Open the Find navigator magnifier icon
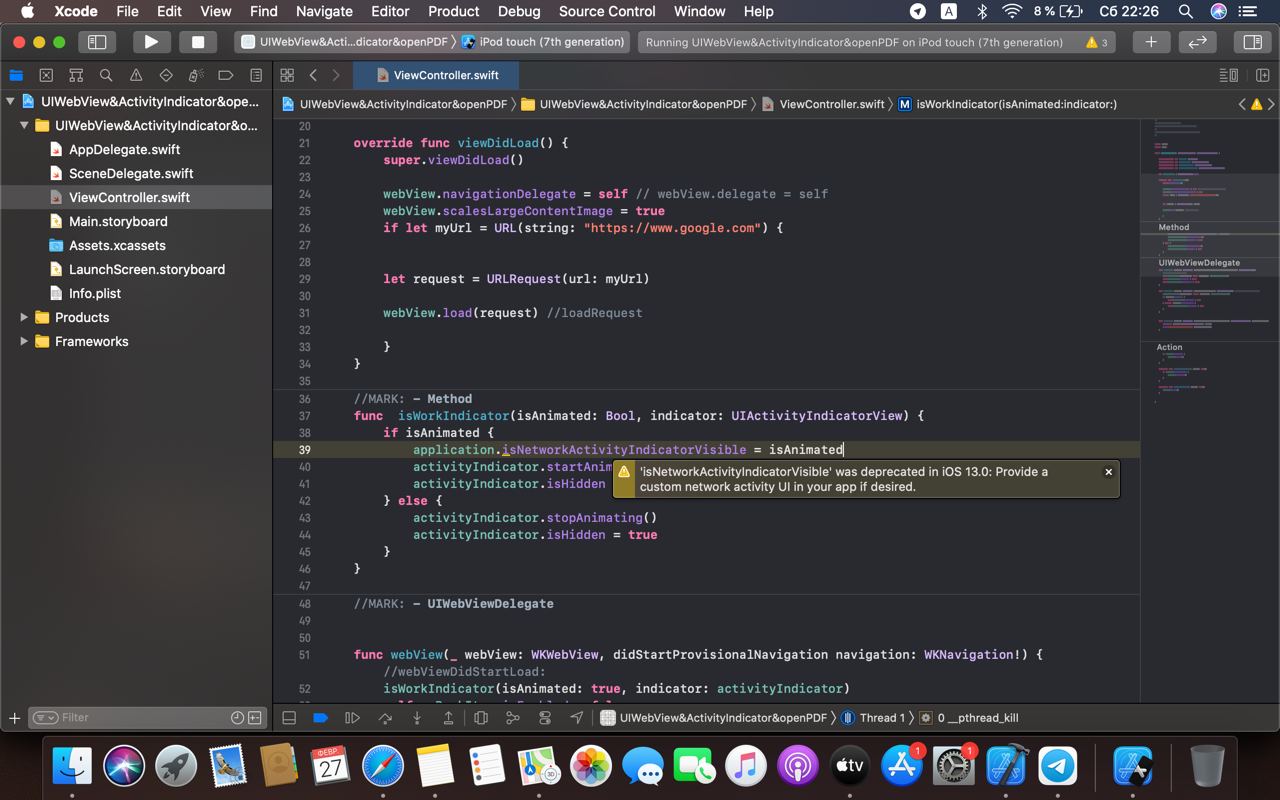This screenshot has height=800, width=1280. [106, 75]
